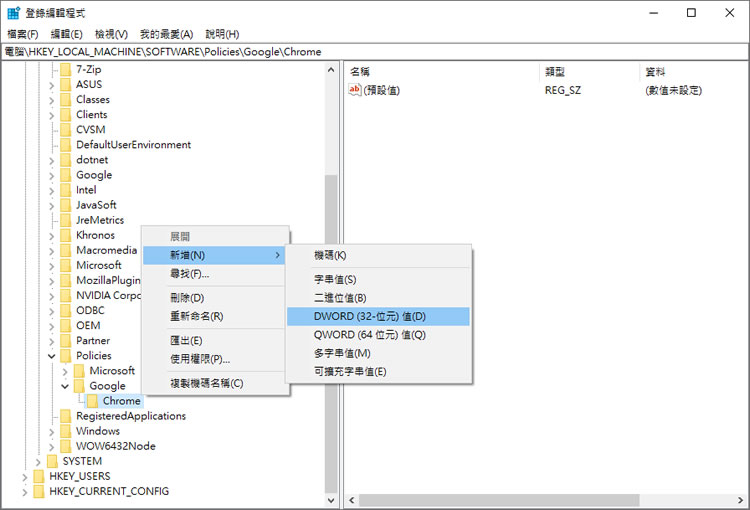Screen dimensions: 750x510
Task: Click the HKEY_CURRENT_CONFIG folder icon
Action: click(x=39, y=492)
